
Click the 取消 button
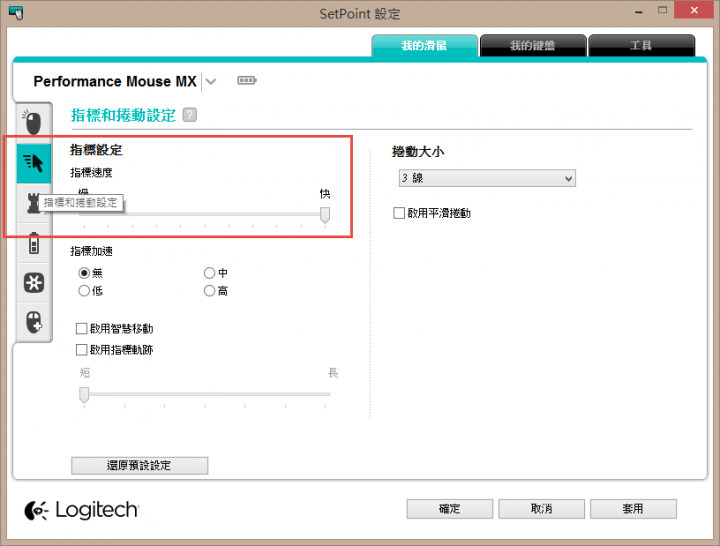[x=541, y=509]
